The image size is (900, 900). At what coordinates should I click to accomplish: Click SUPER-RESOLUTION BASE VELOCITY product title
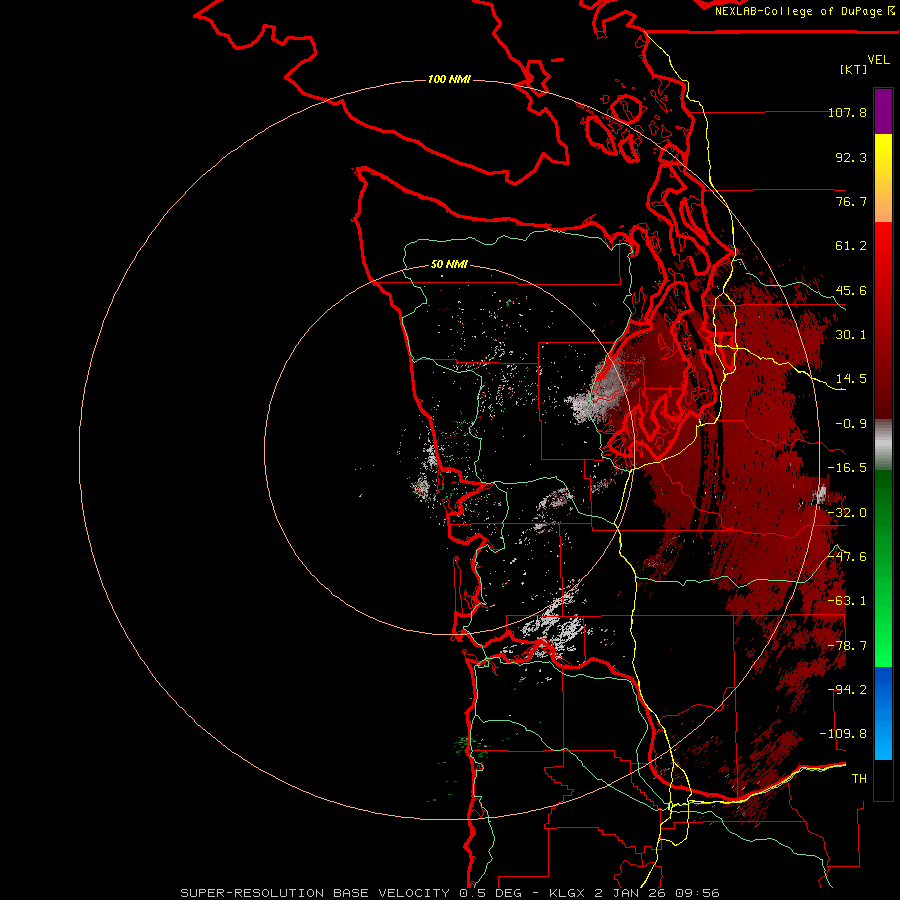[315, 893]
